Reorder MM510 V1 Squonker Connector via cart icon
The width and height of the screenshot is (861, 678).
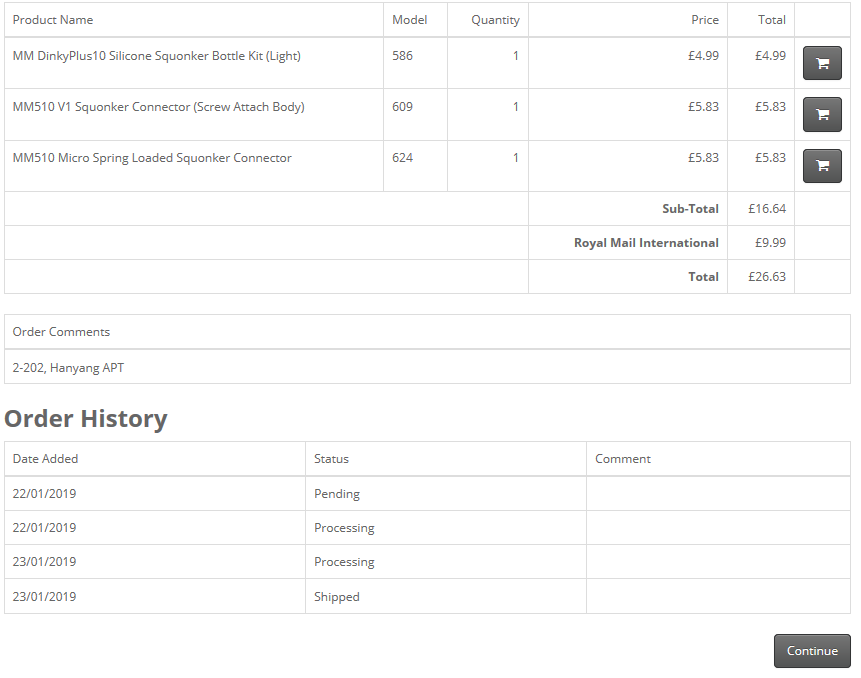[822, 114]
